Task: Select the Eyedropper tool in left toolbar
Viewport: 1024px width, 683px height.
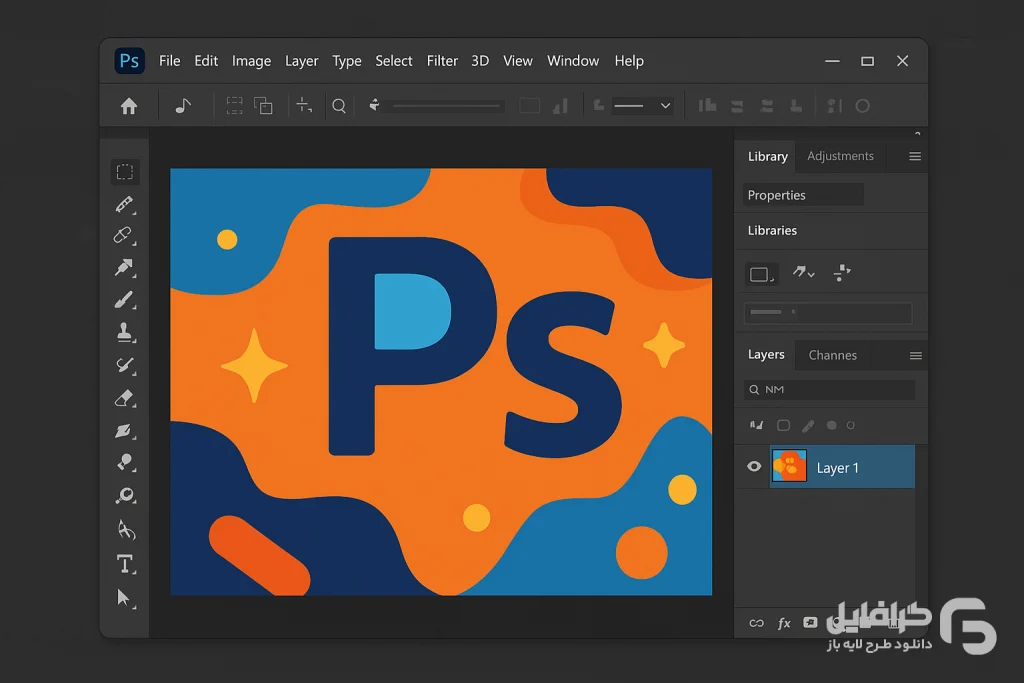Action: point(125,204)
